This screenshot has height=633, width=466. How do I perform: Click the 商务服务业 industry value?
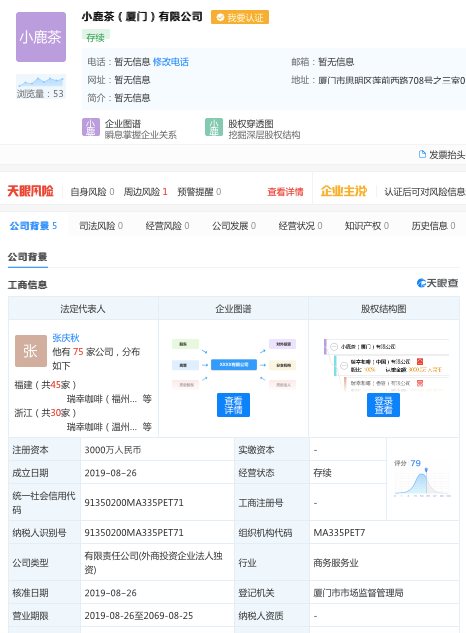tap(336, 563)
